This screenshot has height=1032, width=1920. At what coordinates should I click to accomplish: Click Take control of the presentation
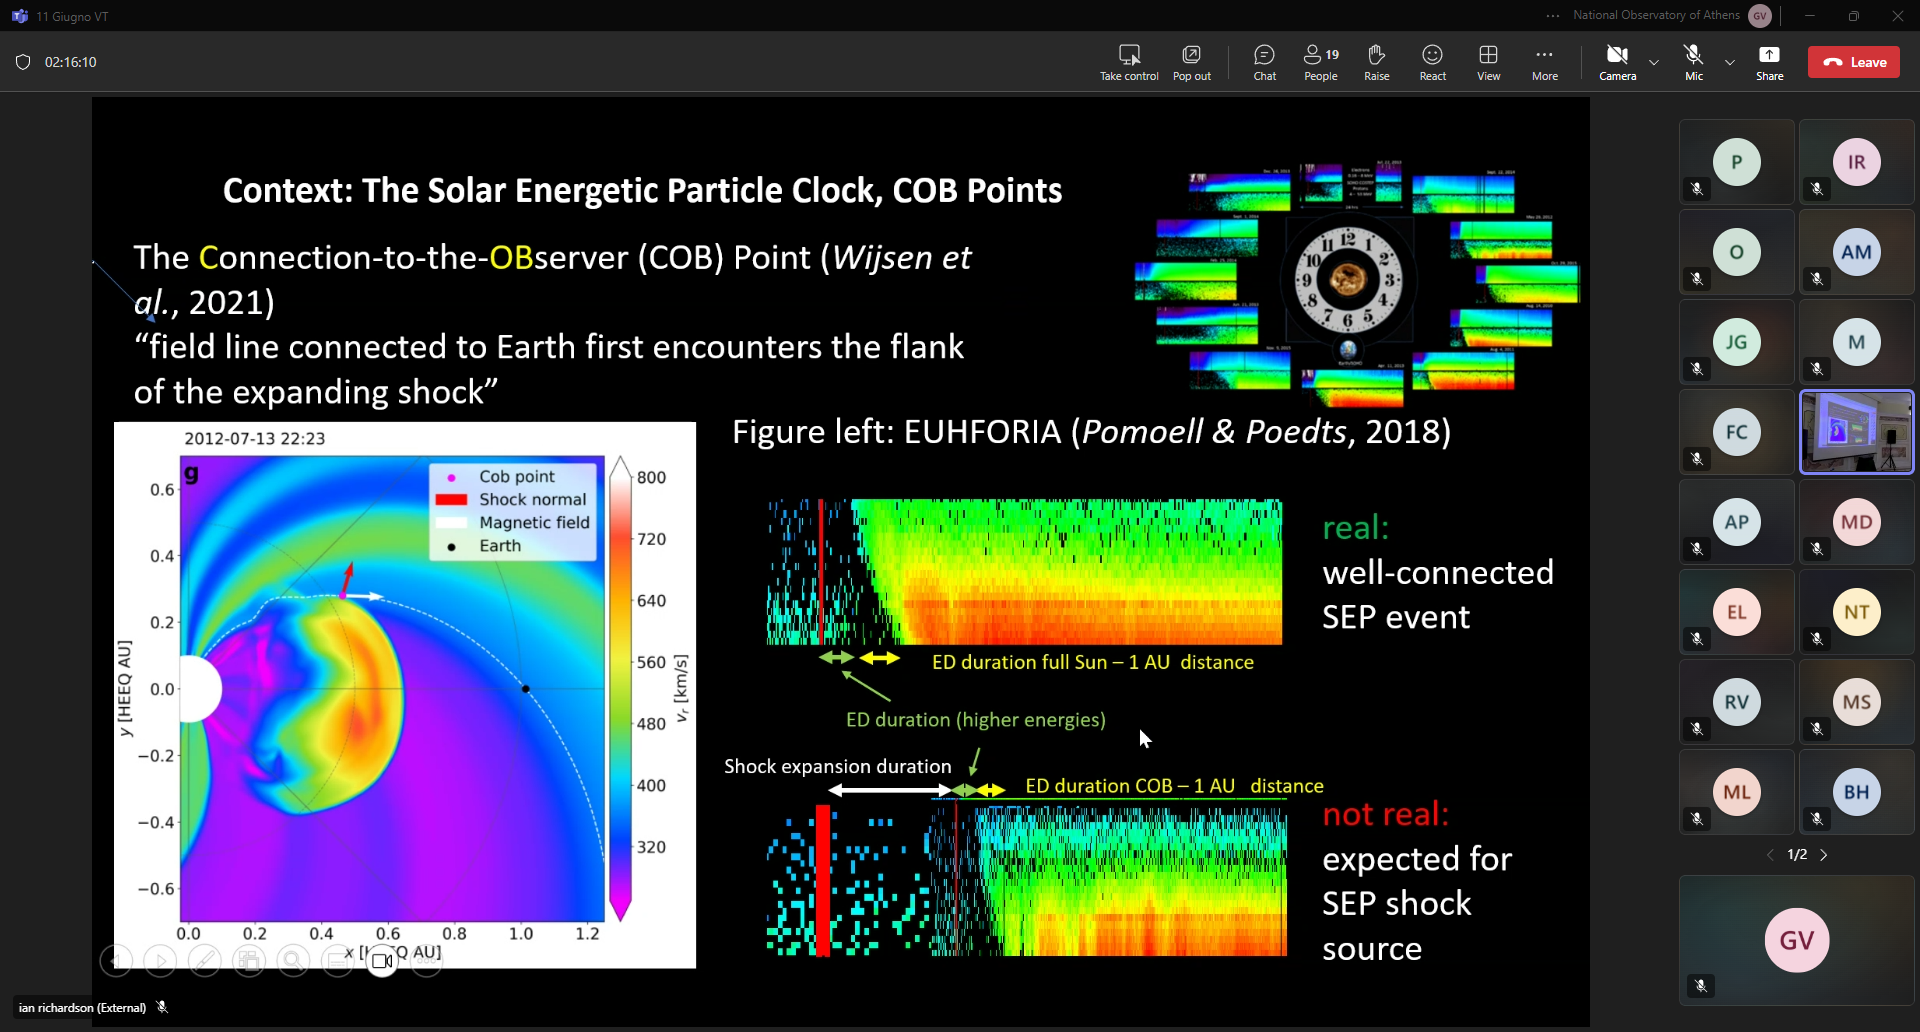[1129, 62]
